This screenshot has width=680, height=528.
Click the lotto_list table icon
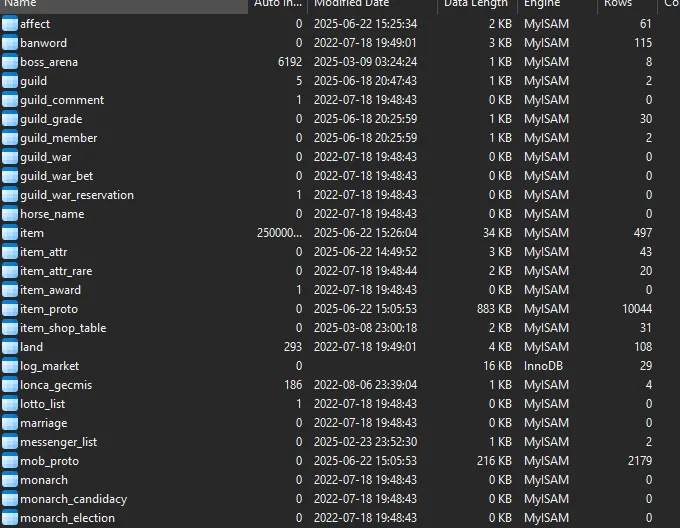click(x=10, y=404)
